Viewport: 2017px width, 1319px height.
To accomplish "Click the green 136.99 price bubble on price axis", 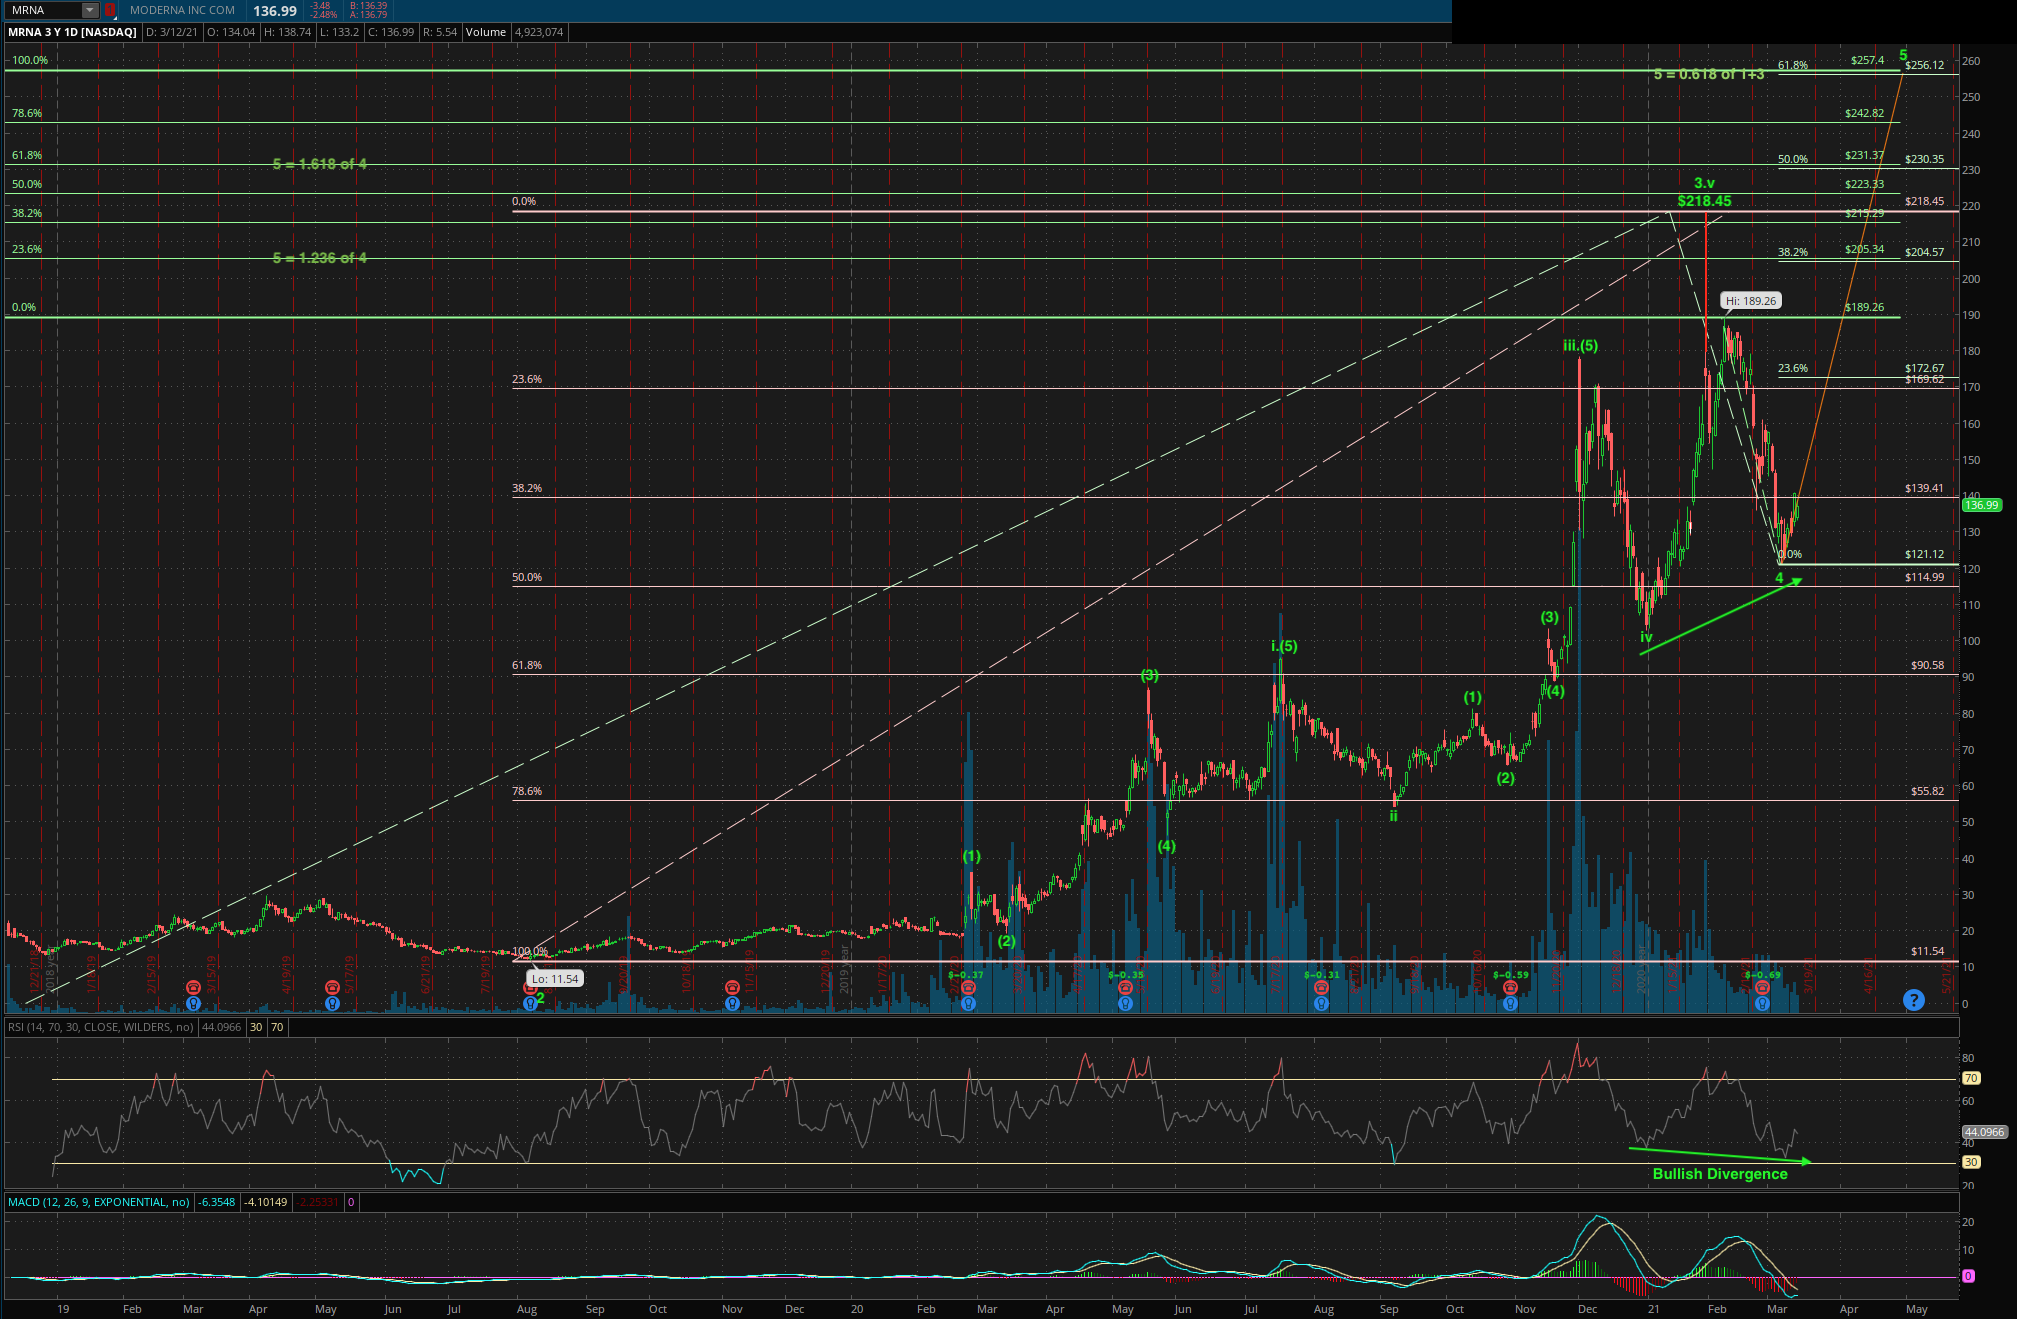I will [1981, 505].
